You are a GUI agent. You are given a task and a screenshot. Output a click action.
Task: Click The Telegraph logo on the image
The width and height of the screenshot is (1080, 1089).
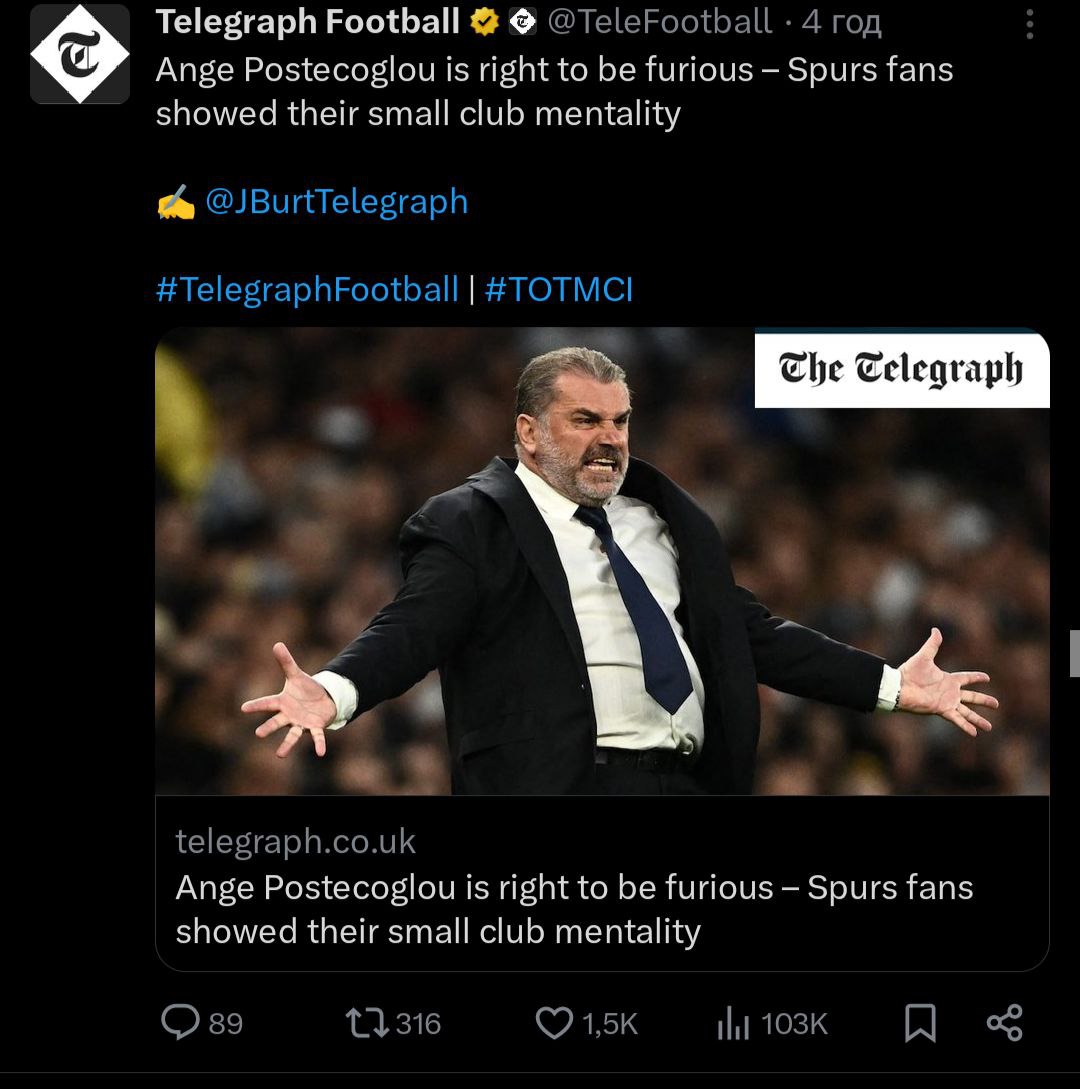pyautogui.click(x=901, y=369)
